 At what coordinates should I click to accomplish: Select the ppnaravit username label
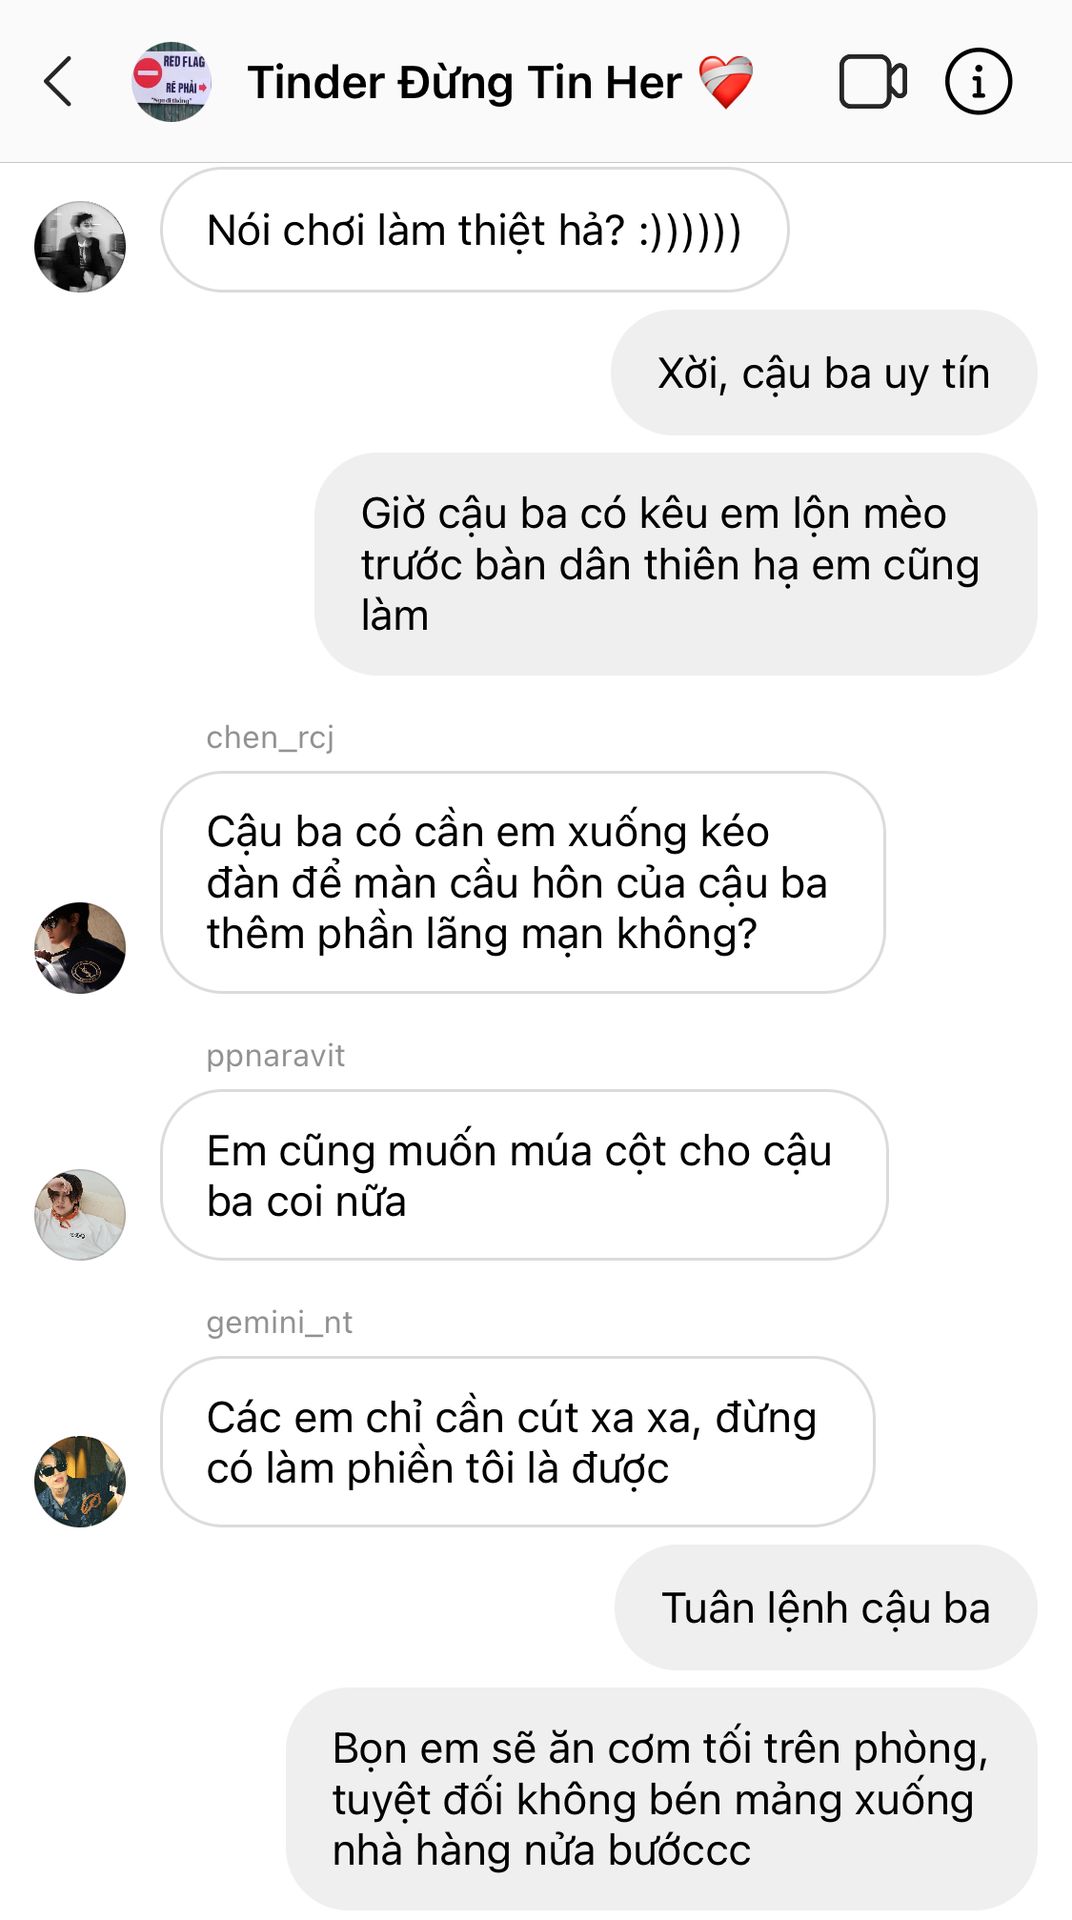[x=275, y=1055]
